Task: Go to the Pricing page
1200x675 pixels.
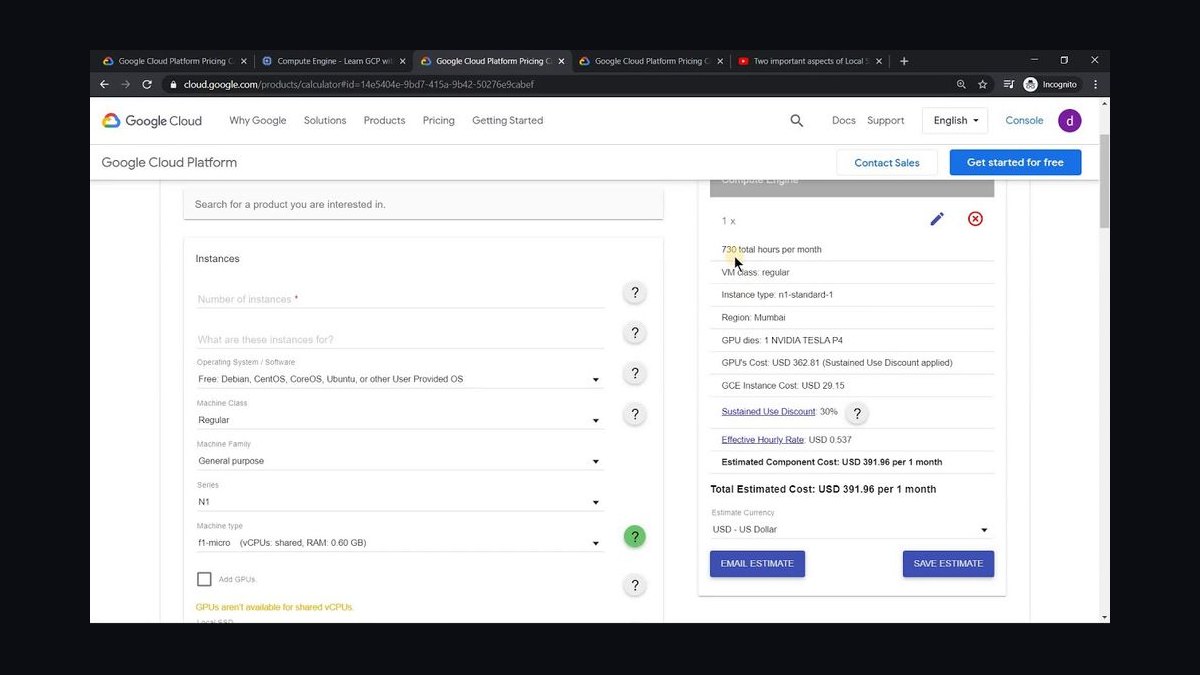Action: tap(439, 121)
